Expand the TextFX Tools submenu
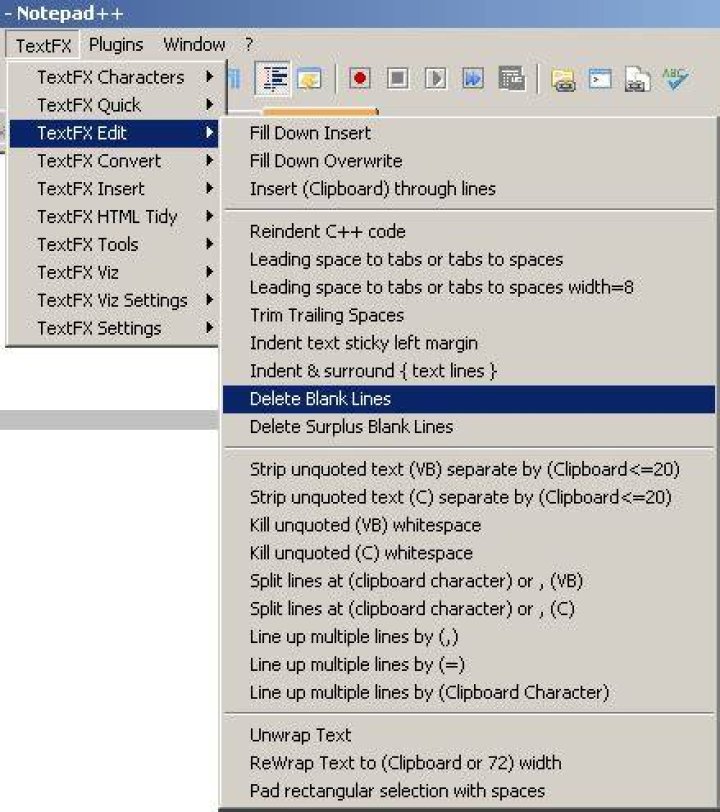Image resolution: width=720 pixels, height=812 pixels. point(114,244)
